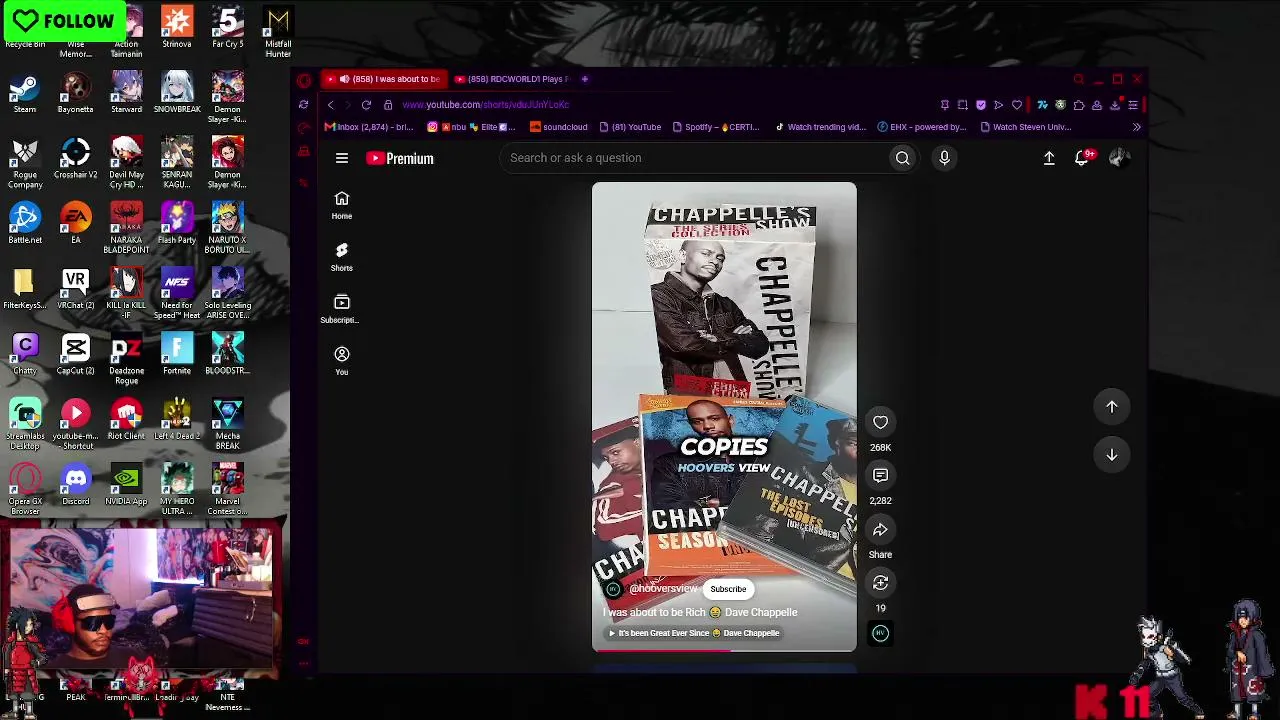Screen dimensions: 1280x720
Task: Go to the next short
Action: tap(1112, 455)
